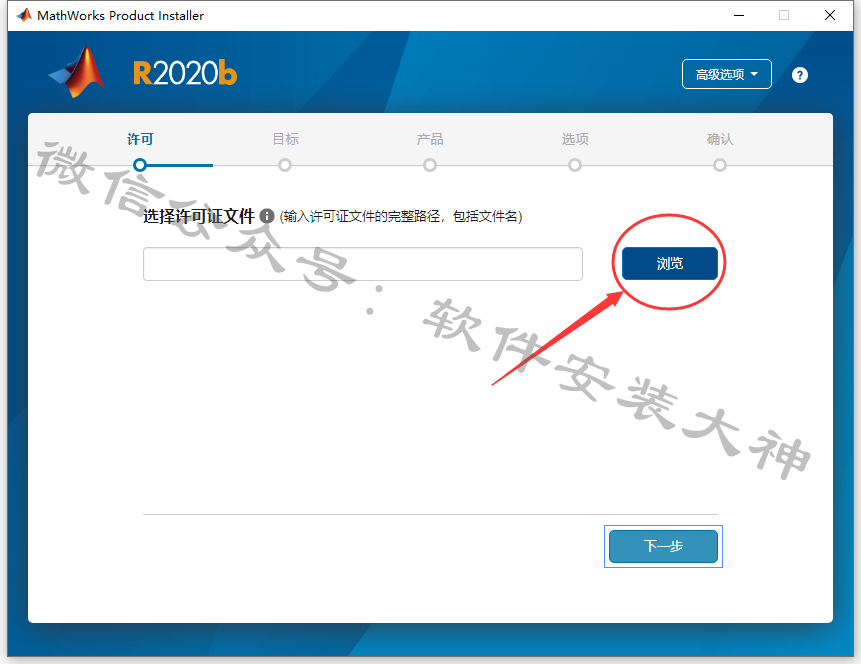
Task: Click the 选项 step circle marker
Action: pos(575,165)
